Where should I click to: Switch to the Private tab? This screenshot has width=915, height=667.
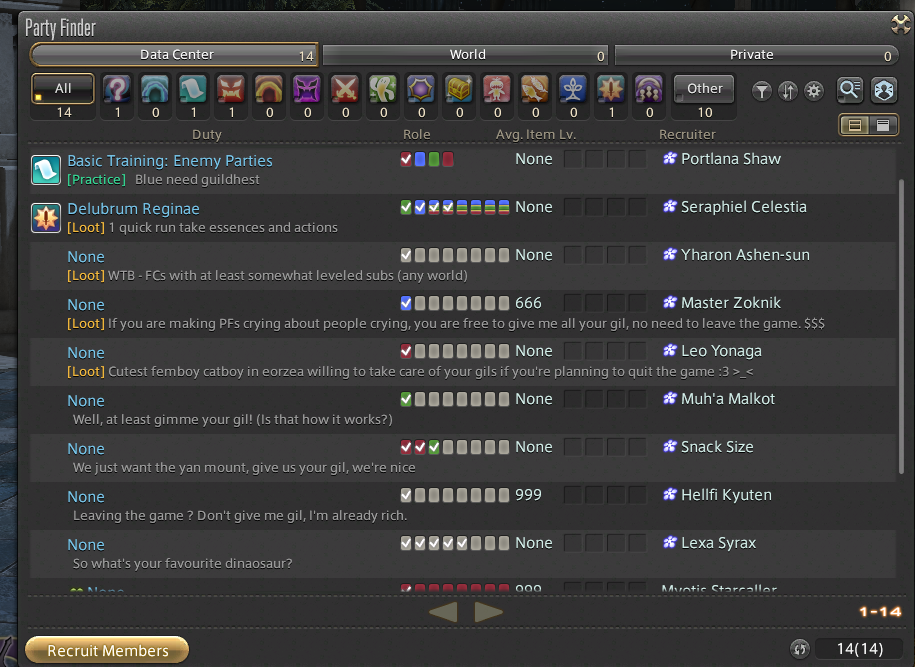757,54
